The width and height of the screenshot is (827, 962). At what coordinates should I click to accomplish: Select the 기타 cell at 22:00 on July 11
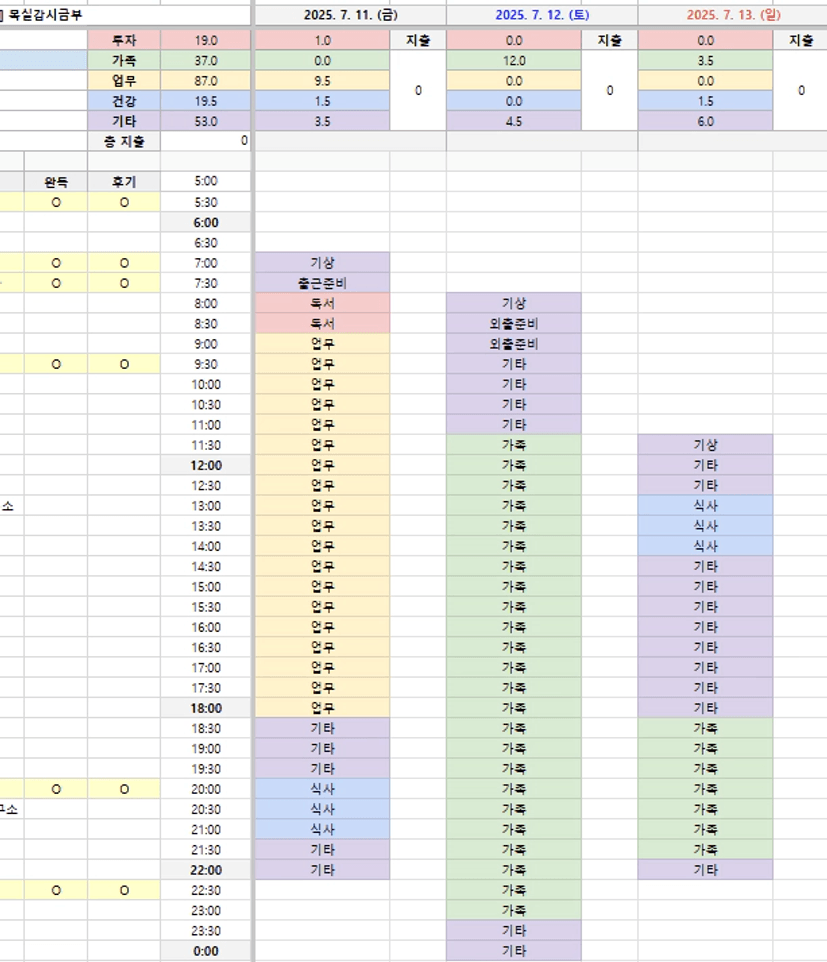(322, 871)
